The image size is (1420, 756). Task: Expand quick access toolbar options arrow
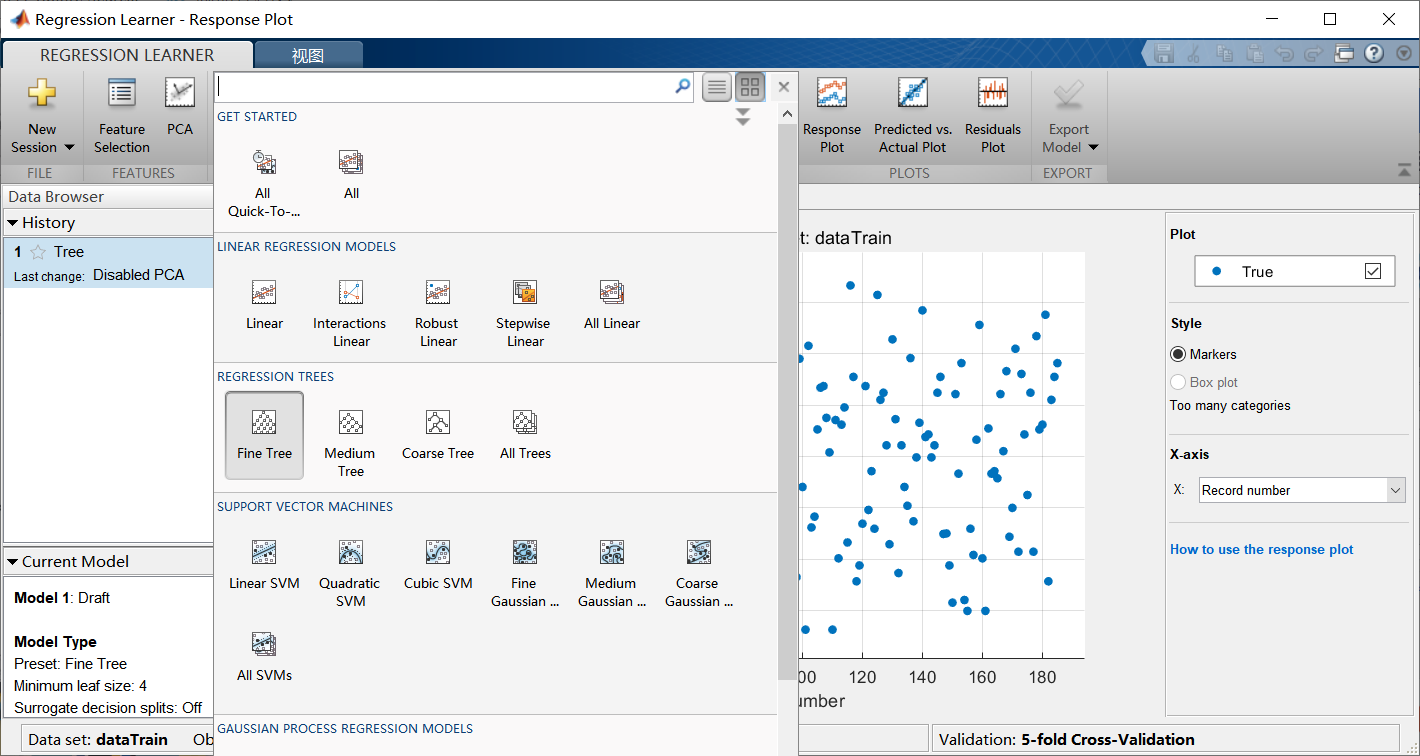point(1403,53)
